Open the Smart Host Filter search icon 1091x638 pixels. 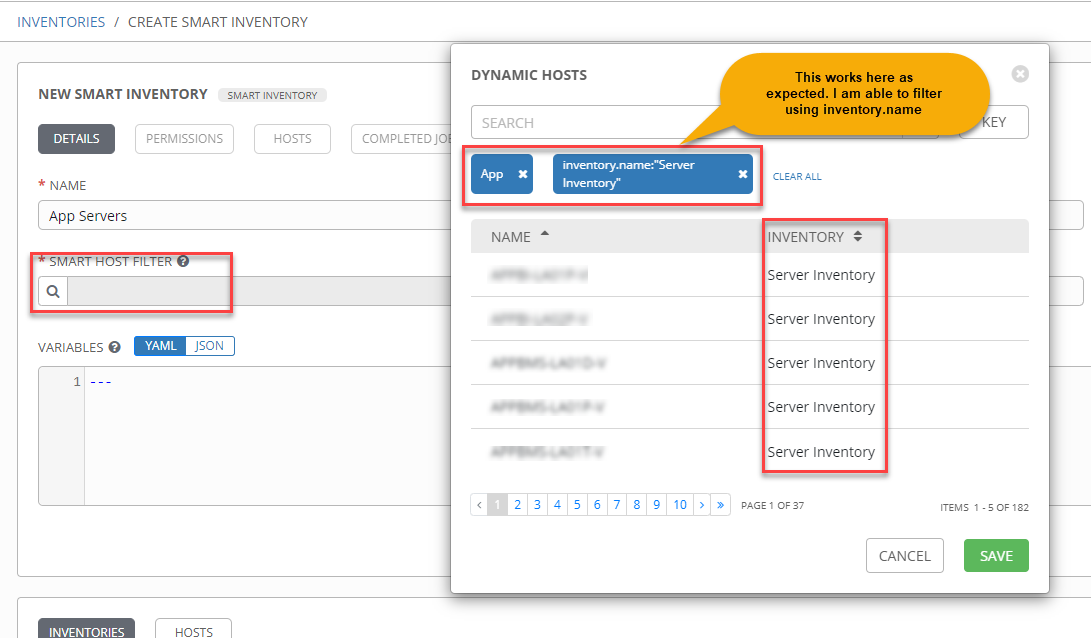pyautogui.click(x=53, y=291)
